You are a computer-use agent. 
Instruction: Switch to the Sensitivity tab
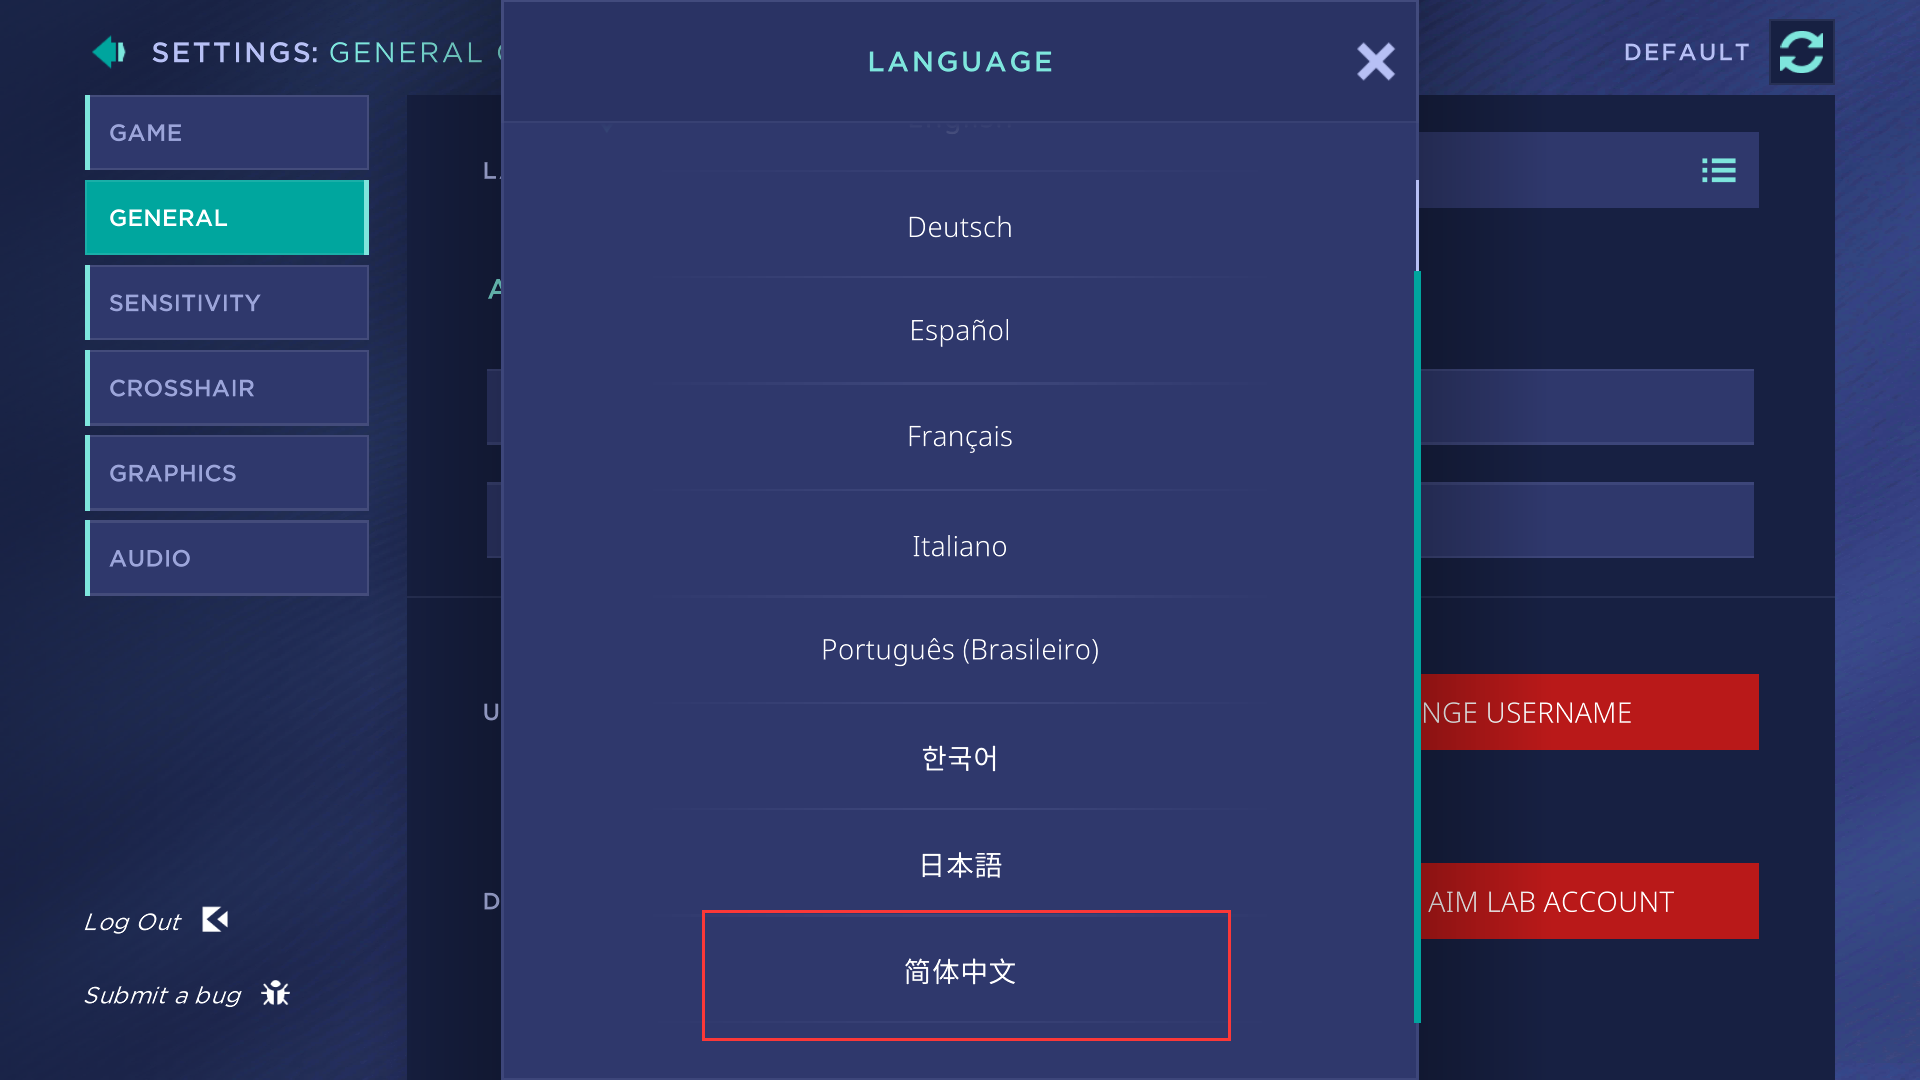point(227,303)
